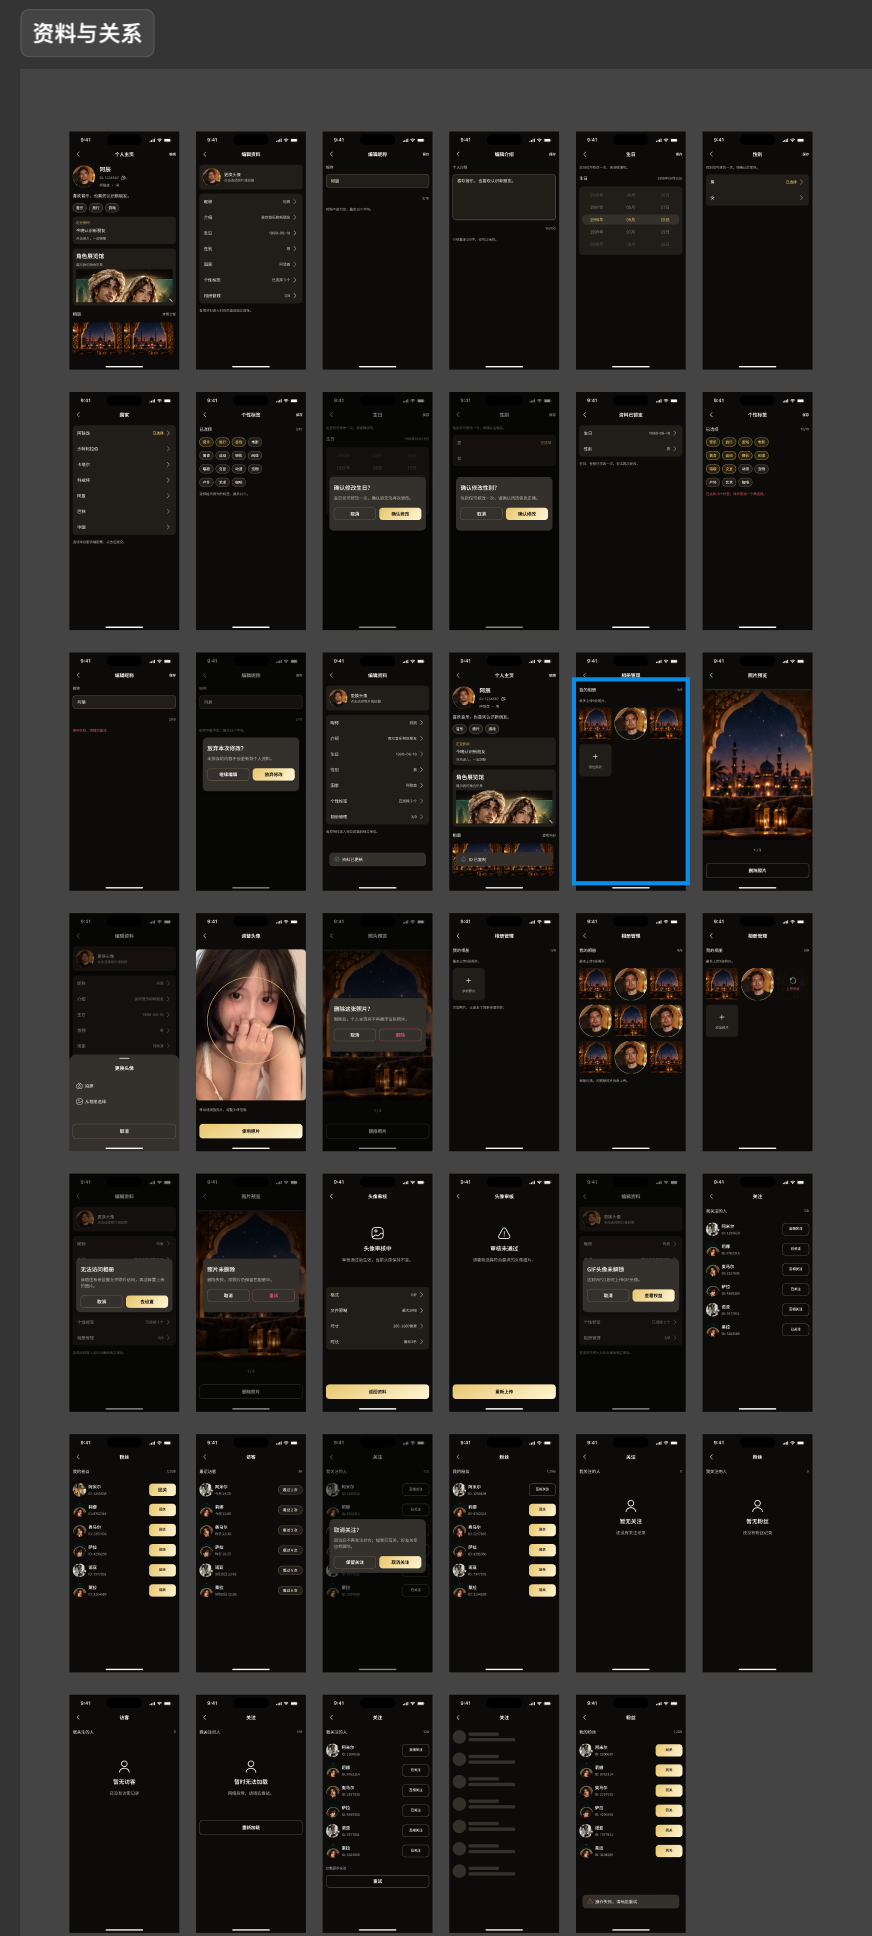Open the 阿曼 row chevron
Viewport: 872px width, 1936px height.
[168, 495]
